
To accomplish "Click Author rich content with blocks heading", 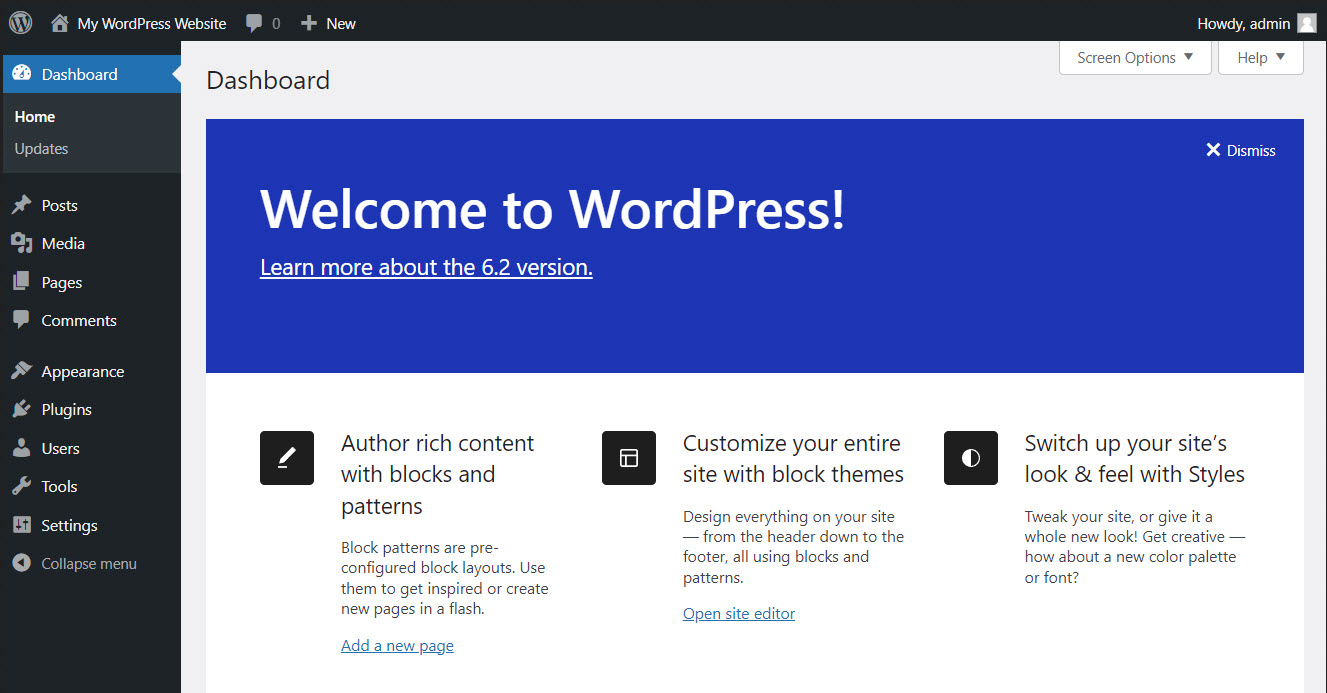I will coord(438,474).
